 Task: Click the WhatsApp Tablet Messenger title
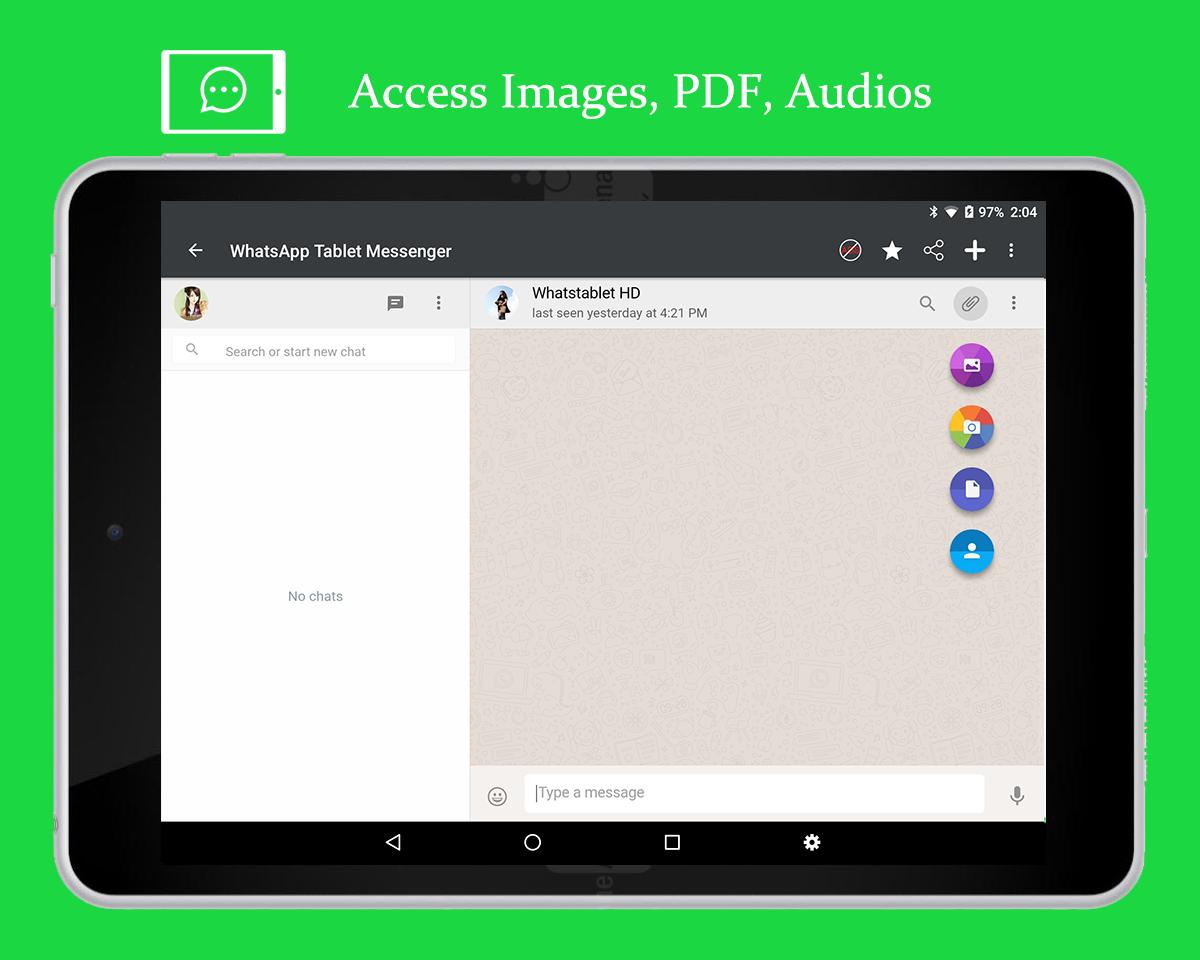pyautogui.click(x=341, y=251)
